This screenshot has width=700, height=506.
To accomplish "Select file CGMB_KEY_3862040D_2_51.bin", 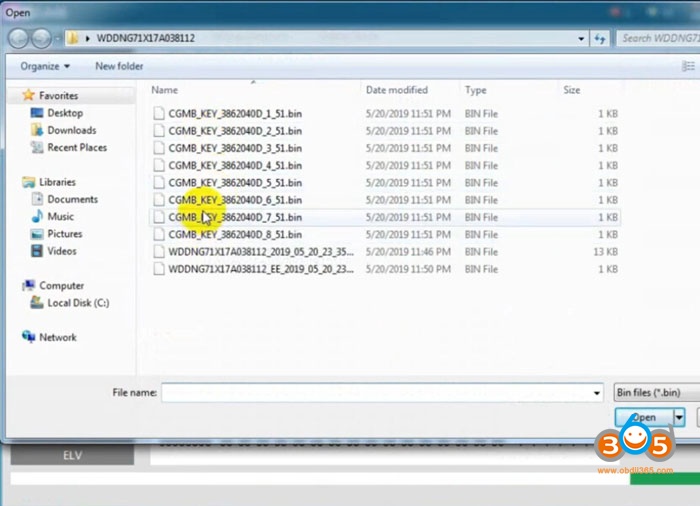I will (235, 131).
